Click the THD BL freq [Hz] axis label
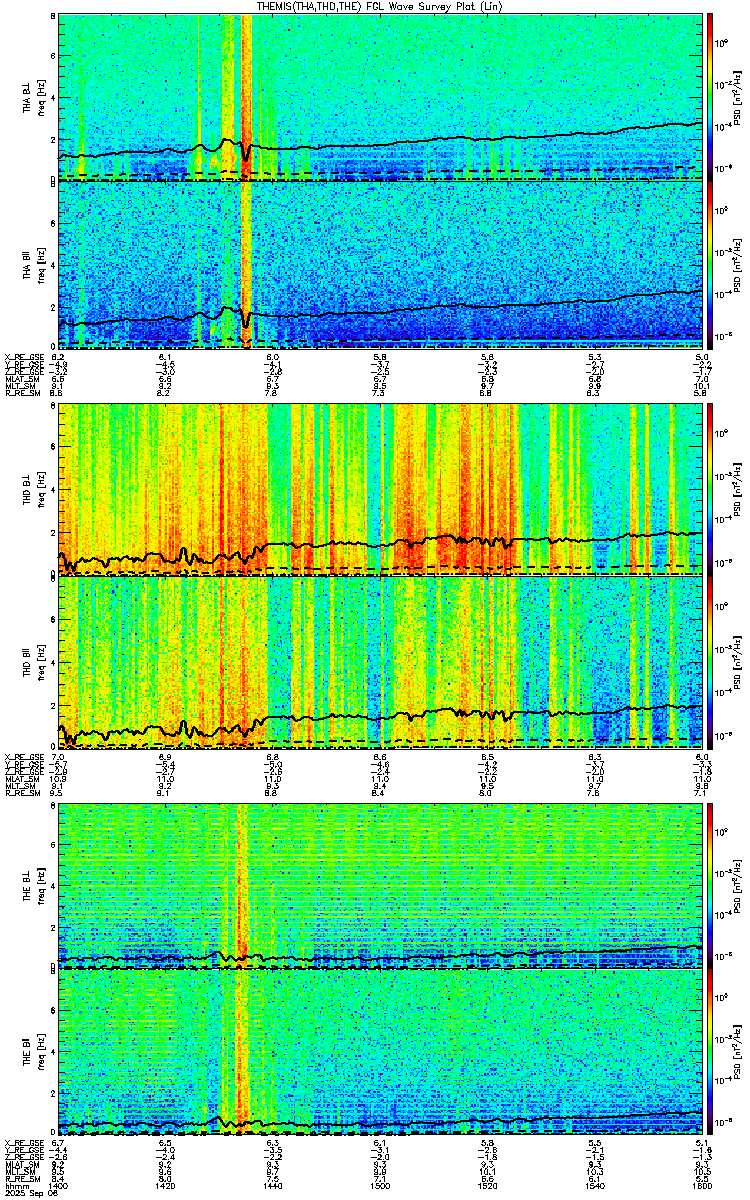Viewport: 750px width, 1200px height. (x=41, y=490)
